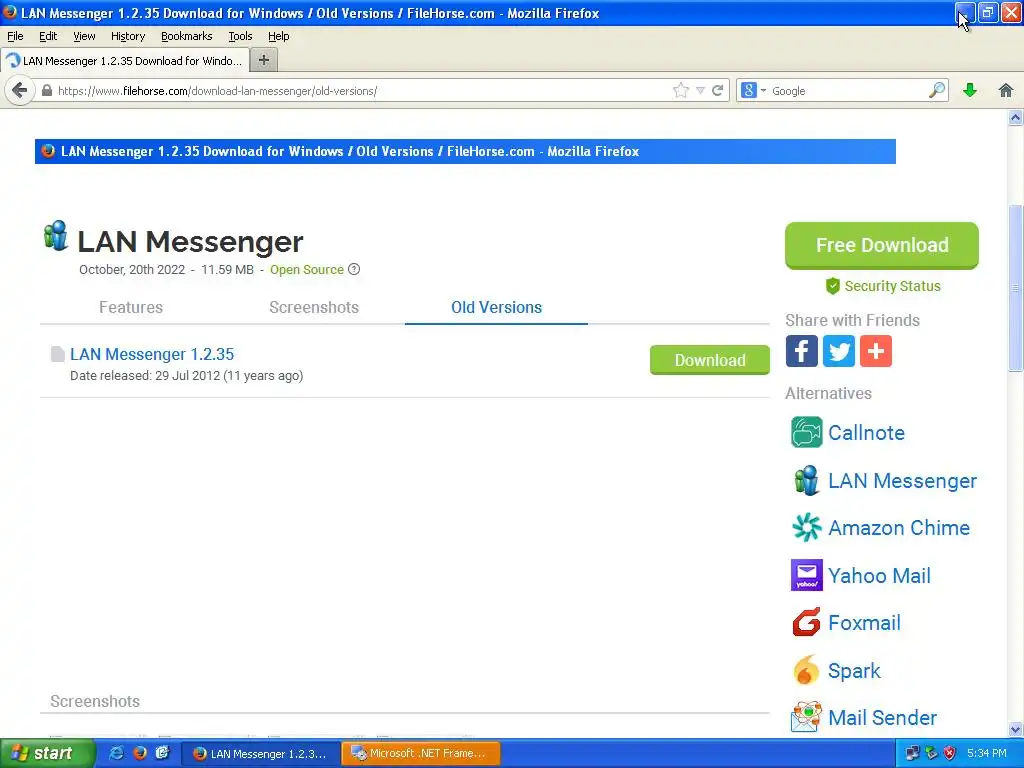Click the vertical scrollbar thumb
Screen dimensions: 1024x768
point(1015,288)
